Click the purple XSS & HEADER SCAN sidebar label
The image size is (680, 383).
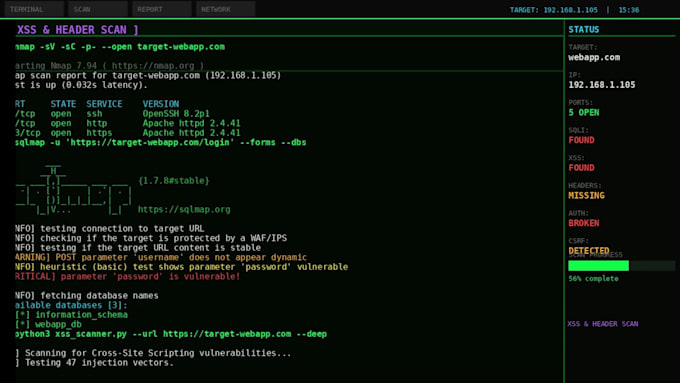(x=603, y=324)
